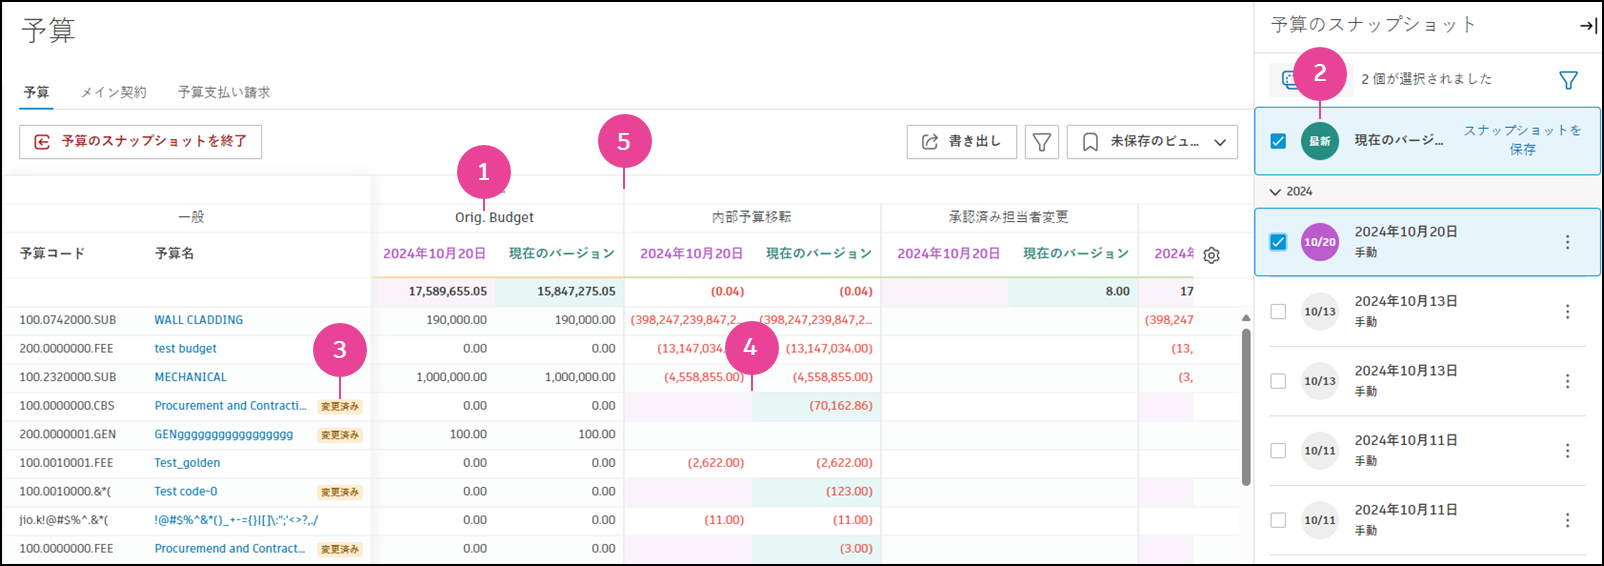Click the green 最新 version badge
This screenshot has height=566, width=1604.
pyautogui.click(x=1320, y=141)
